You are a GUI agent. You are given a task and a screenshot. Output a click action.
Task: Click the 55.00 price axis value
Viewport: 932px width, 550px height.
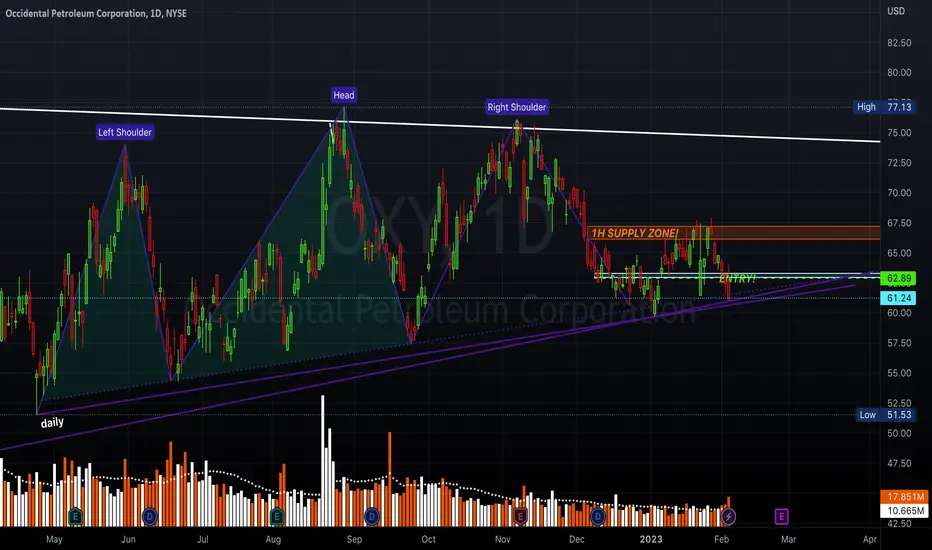[x=899, y=373]
